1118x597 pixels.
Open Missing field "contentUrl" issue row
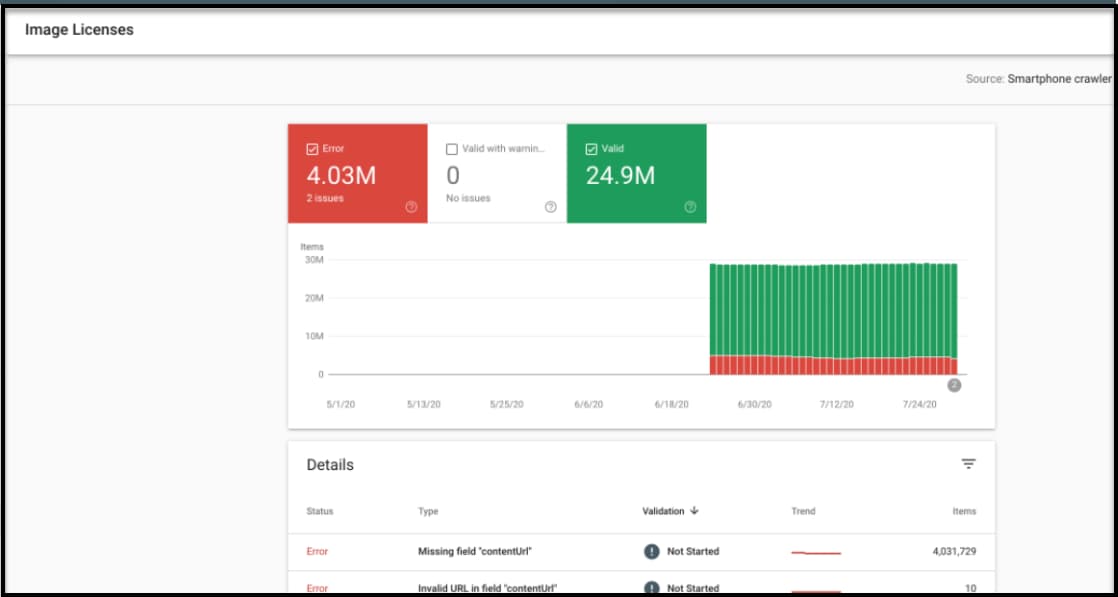coord(641,551)
